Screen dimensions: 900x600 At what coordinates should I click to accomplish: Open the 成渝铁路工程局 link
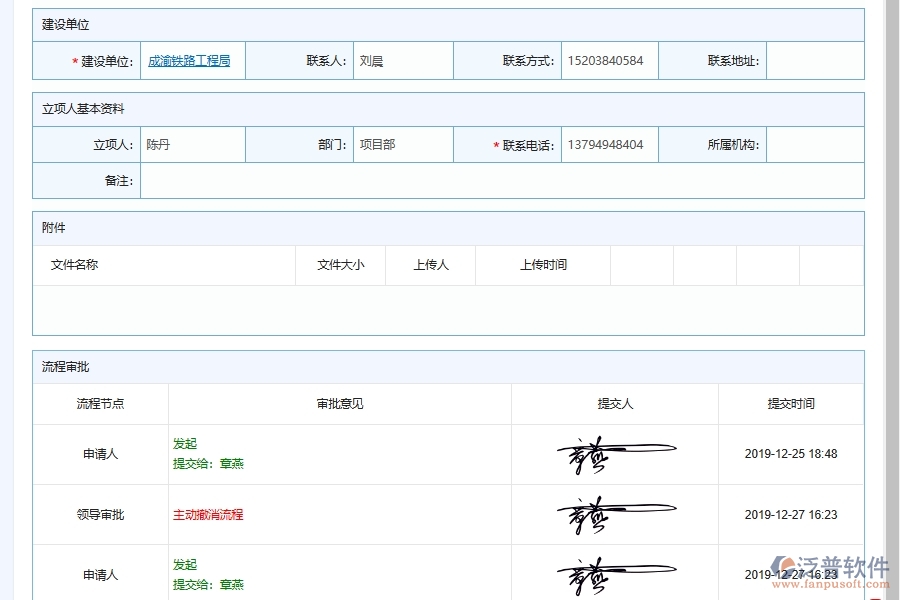point(189,61)
